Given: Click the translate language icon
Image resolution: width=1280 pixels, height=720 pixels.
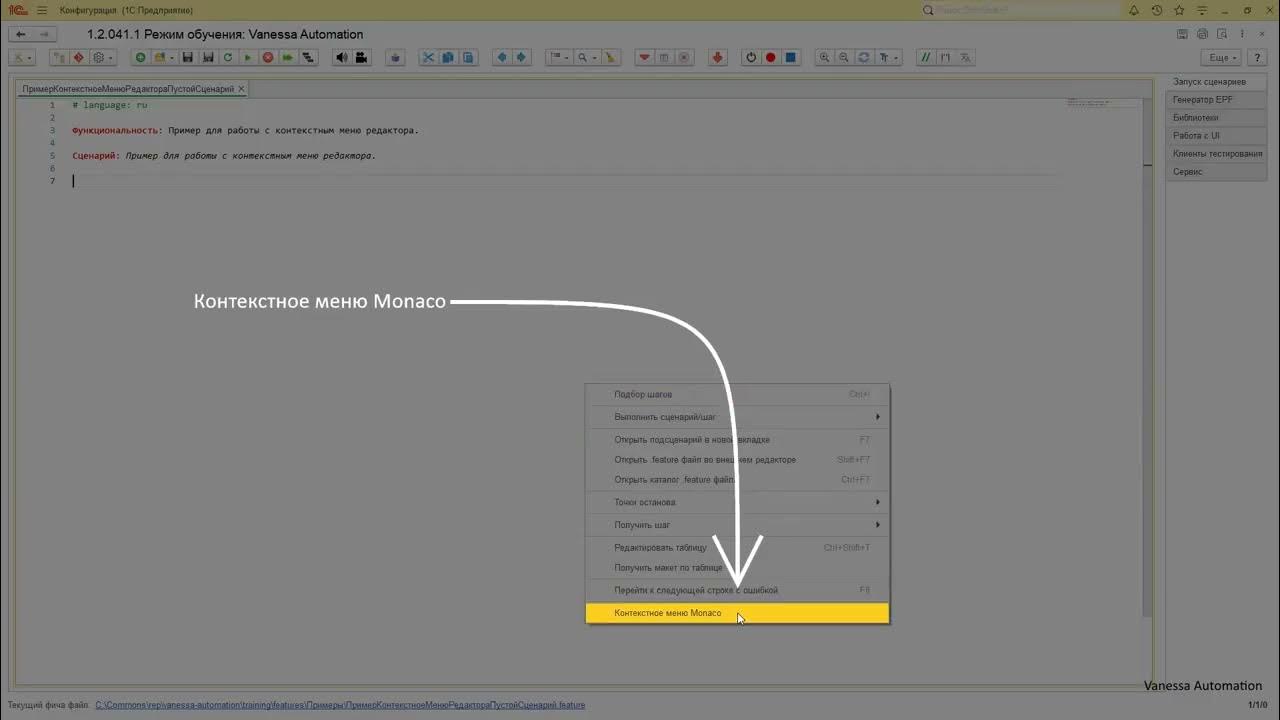Looking at the screenshot, I should [965, 57].
